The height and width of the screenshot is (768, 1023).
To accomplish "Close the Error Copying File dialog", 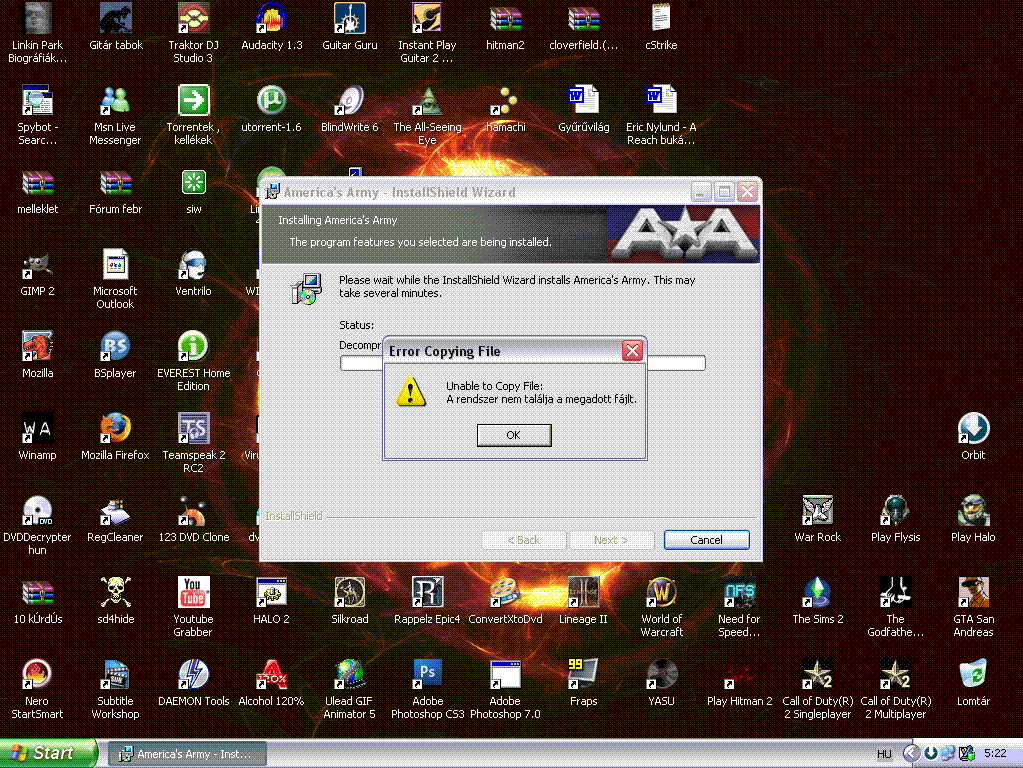I will [631, 351].
